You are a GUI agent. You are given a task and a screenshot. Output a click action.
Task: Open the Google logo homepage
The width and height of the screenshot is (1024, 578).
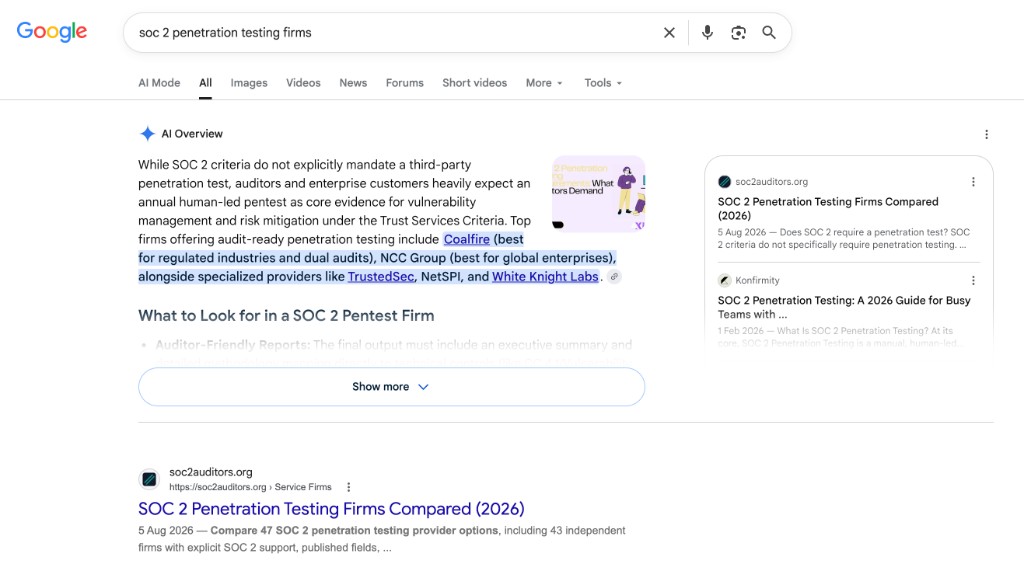52,31
